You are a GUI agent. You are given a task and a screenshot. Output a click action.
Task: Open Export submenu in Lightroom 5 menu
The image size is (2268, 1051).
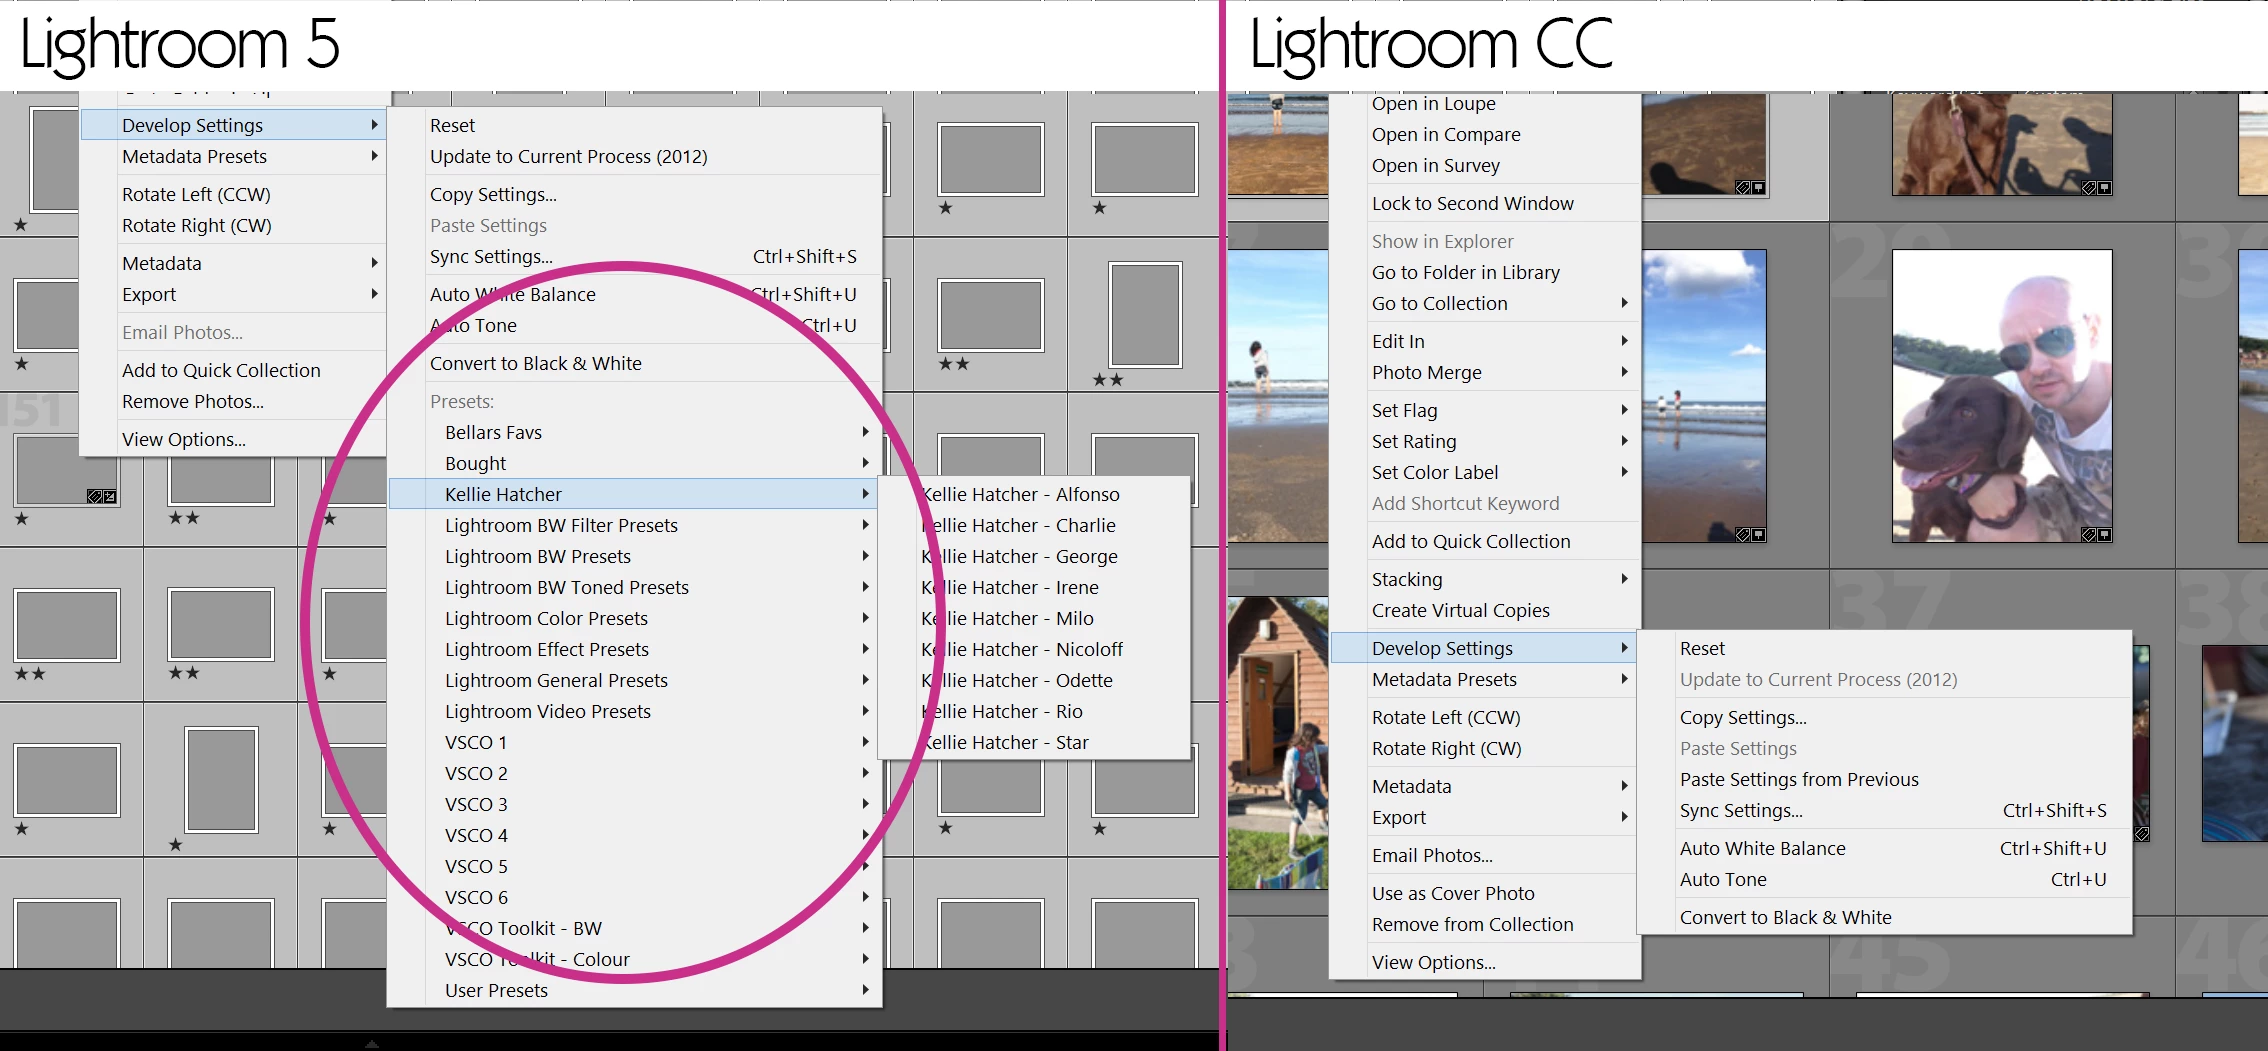(233, 294)
